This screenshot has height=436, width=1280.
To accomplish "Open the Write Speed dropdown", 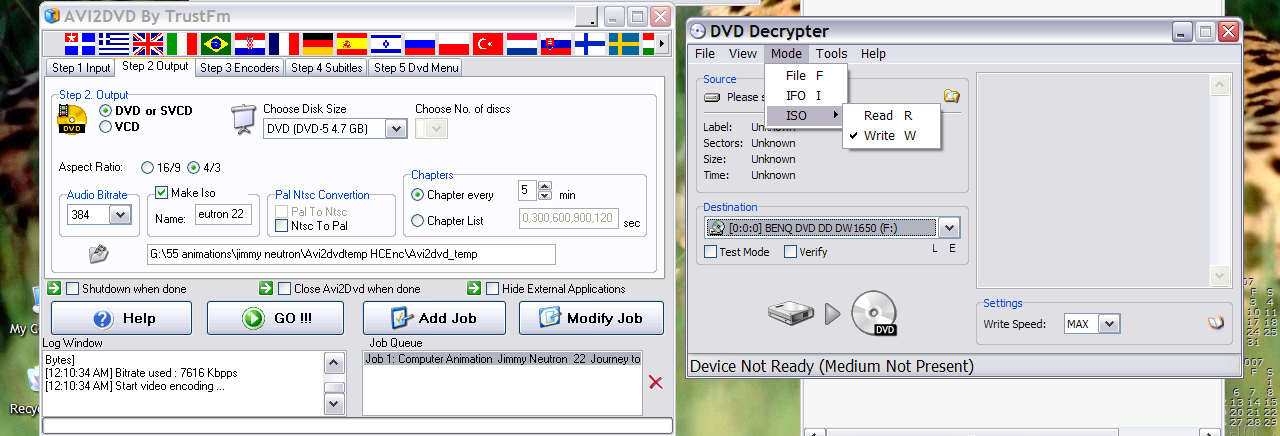I will [x=1110, y=324].
